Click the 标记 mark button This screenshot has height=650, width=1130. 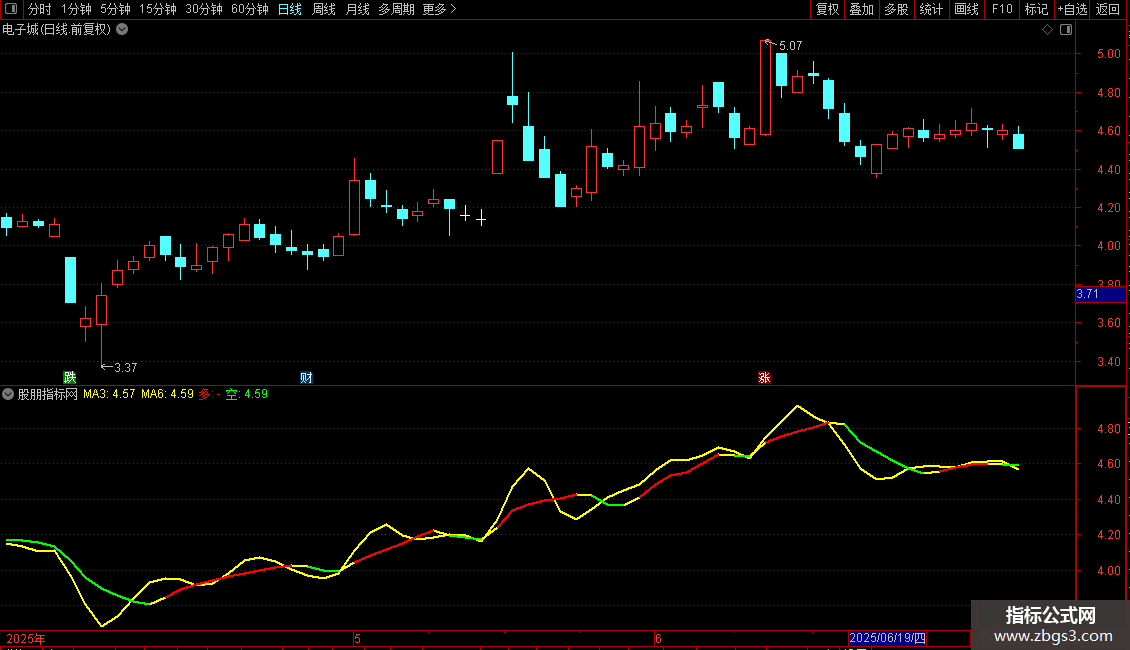(x=1036, y=9)
